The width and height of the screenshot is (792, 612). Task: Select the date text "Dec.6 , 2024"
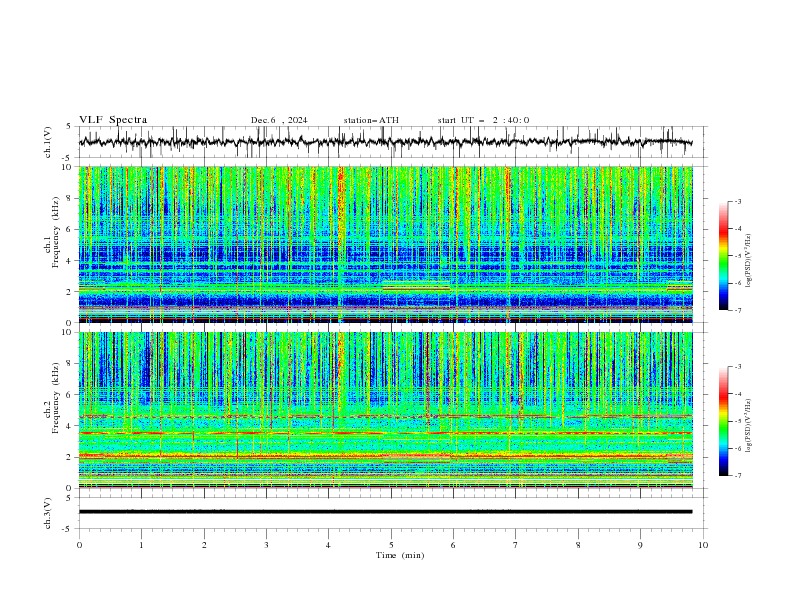(x=279, y=120)
